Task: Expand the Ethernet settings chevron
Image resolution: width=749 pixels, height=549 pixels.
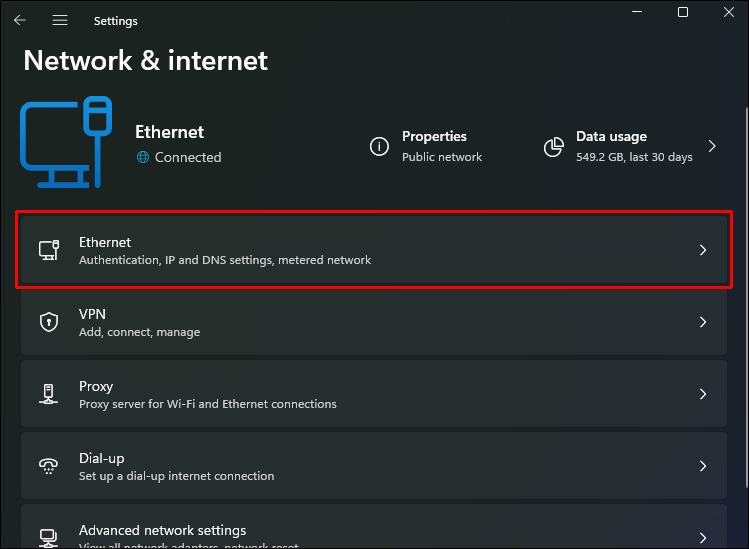Action: coord(703,250)
